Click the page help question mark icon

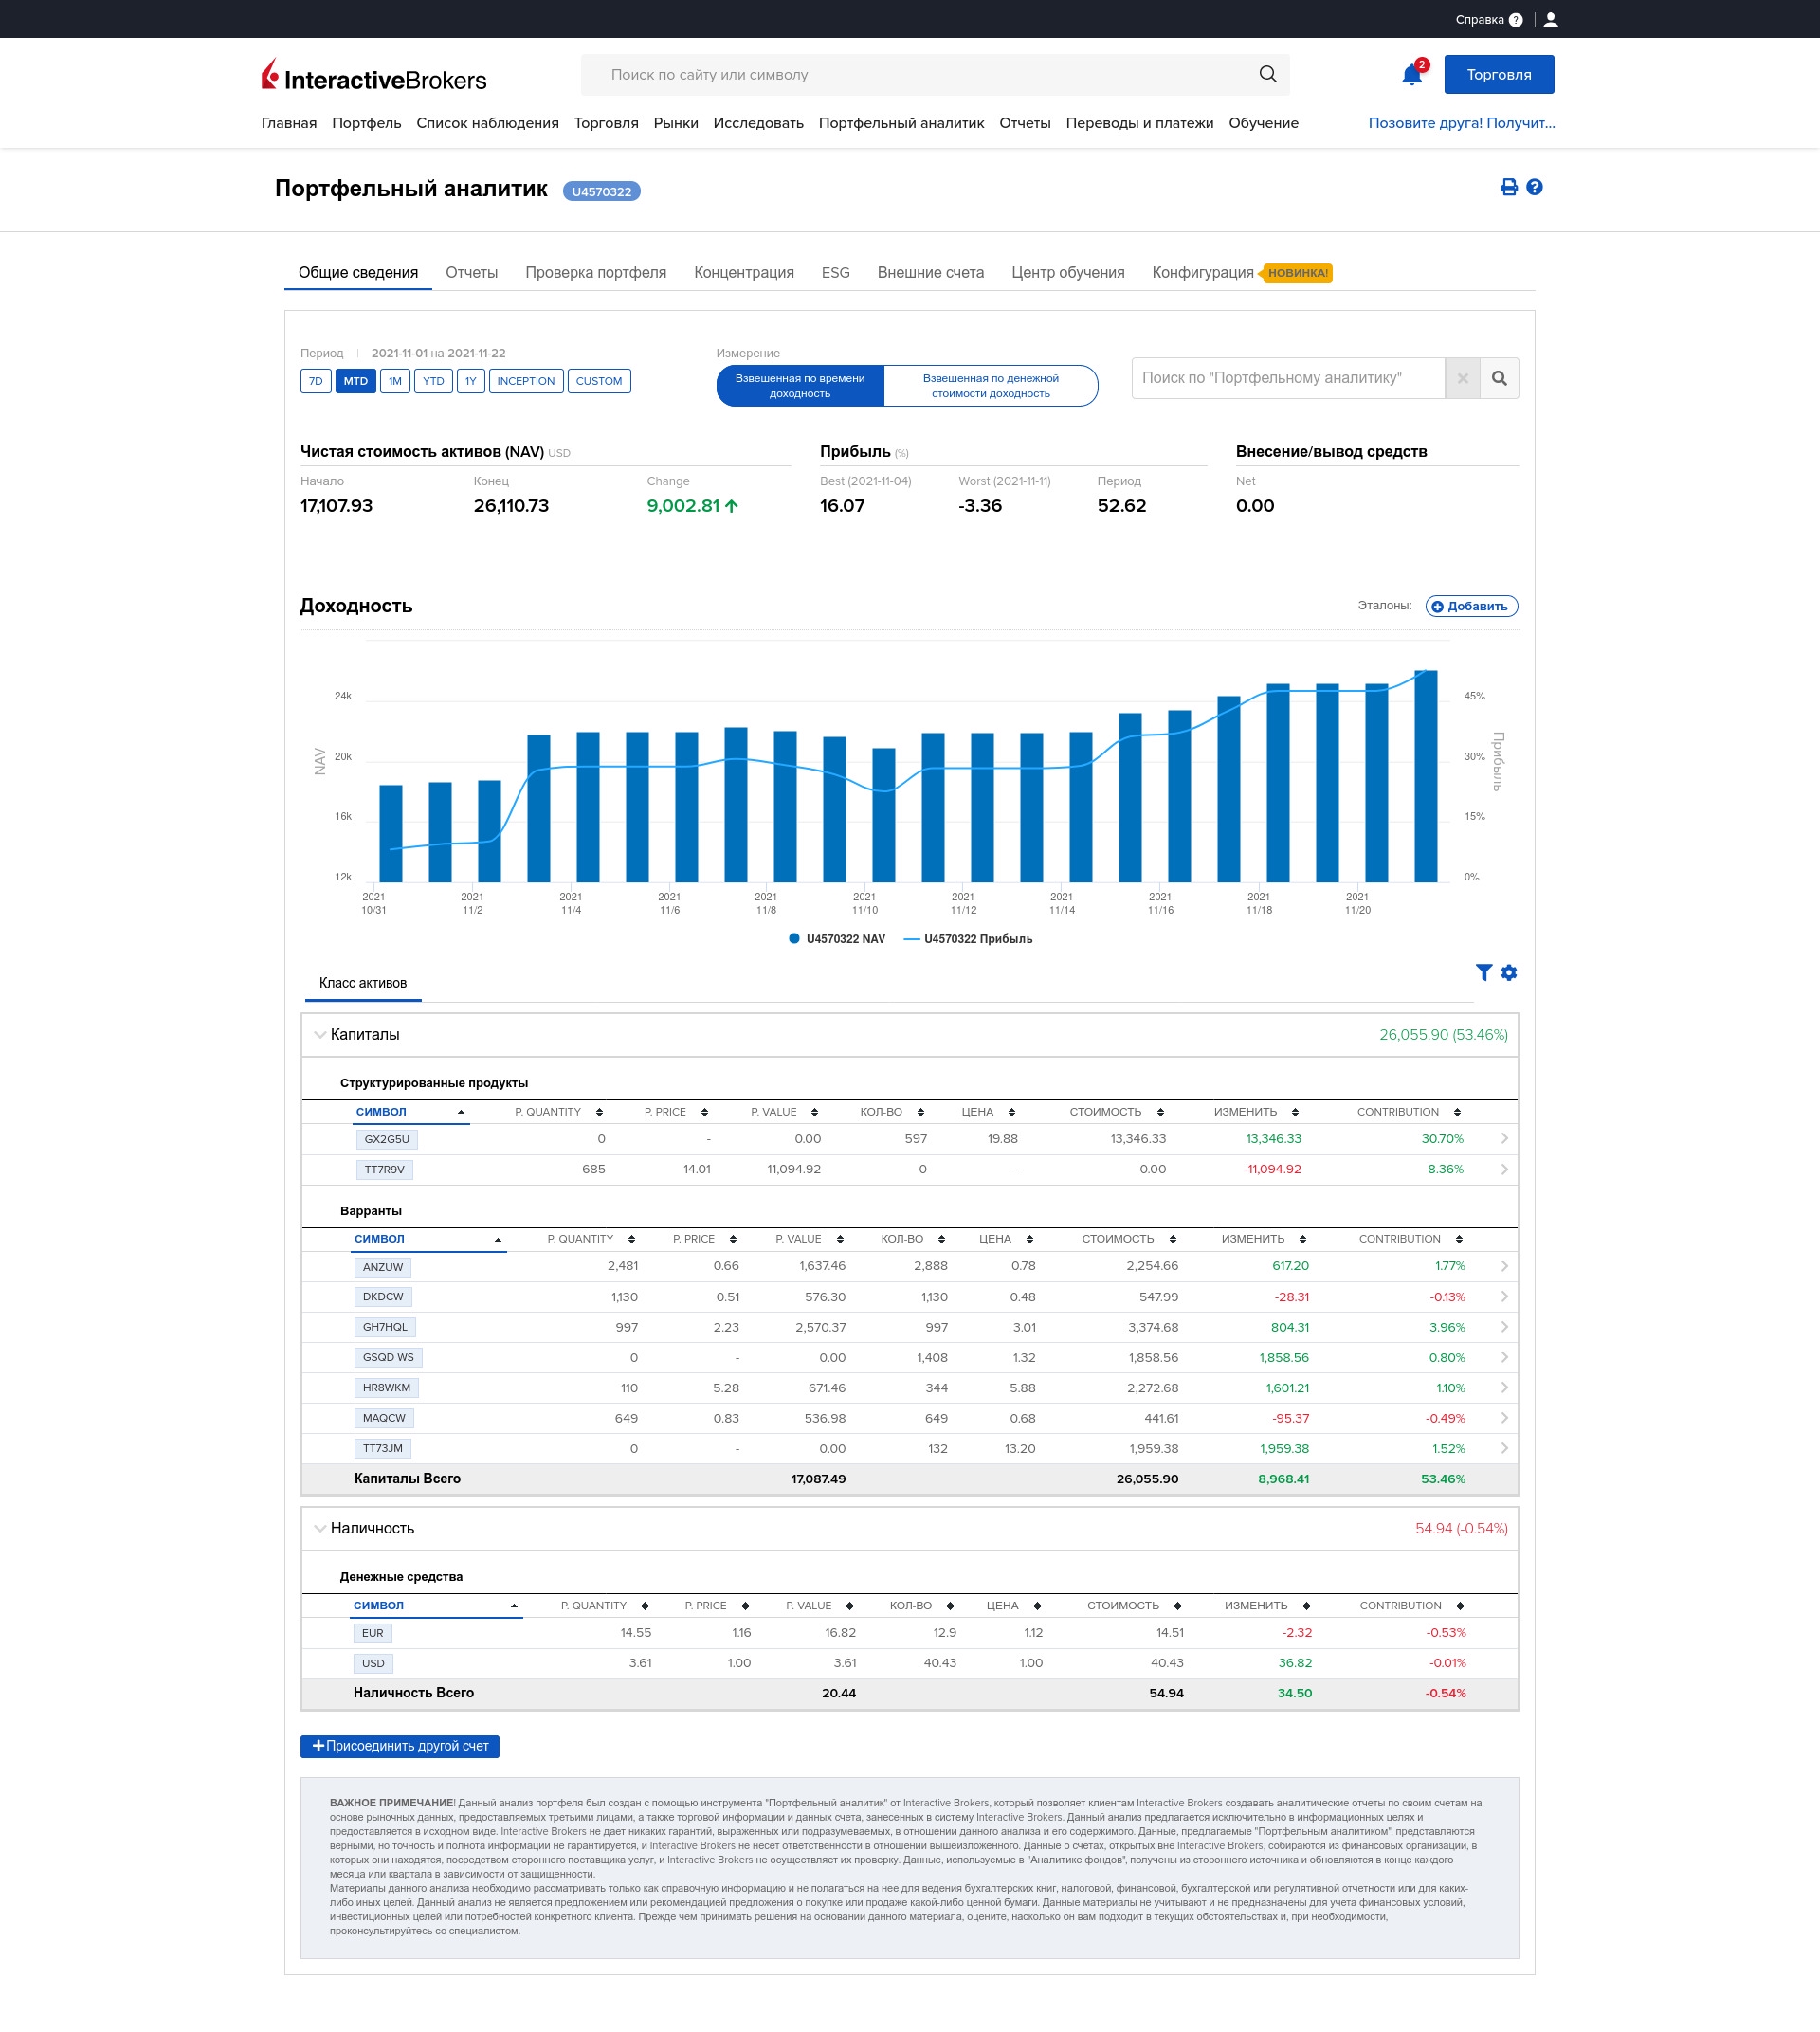(1534, 187)
